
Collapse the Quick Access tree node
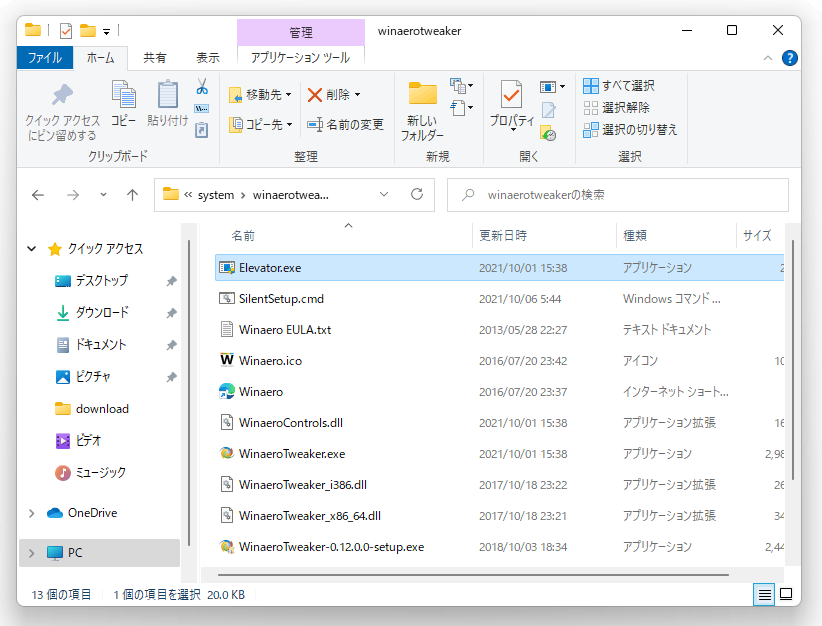click(31, 249)
